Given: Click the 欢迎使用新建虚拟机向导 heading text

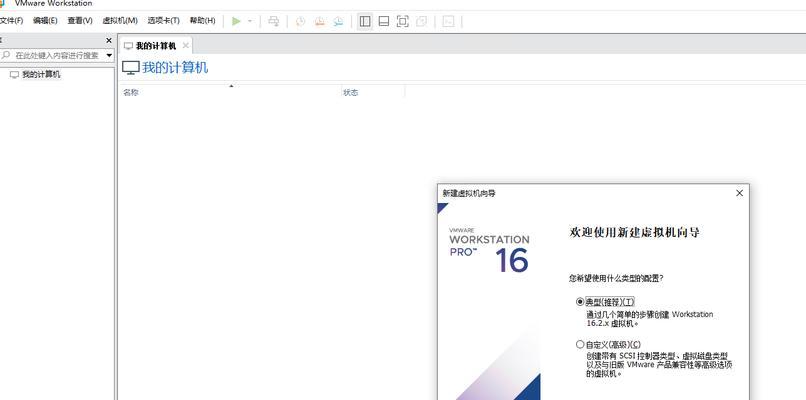Looking at the screenshot, I should tap(634, 232).
